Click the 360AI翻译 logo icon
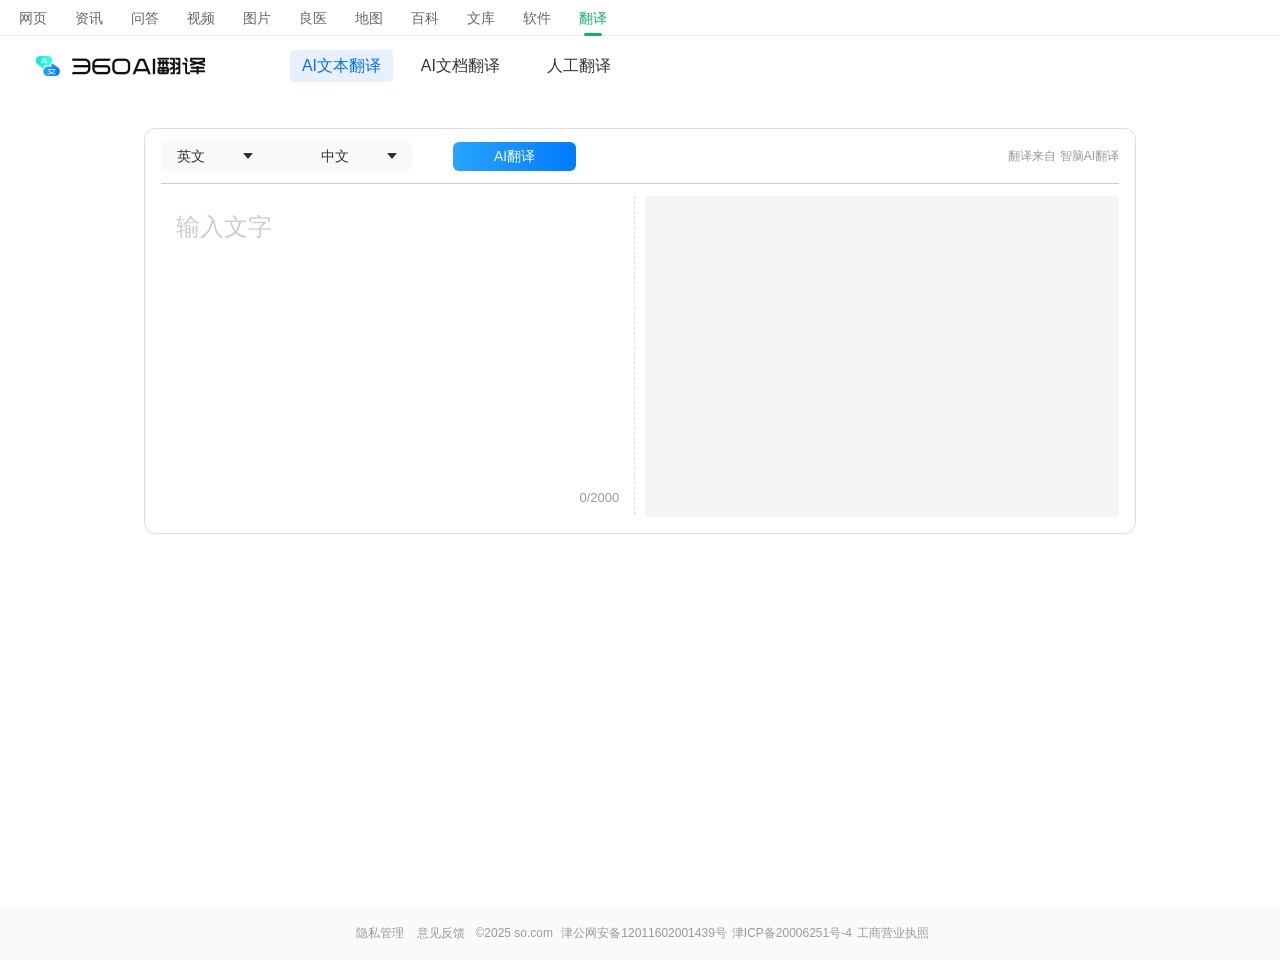This screenshot has width=1280, height=960. [x=48, y=66]
